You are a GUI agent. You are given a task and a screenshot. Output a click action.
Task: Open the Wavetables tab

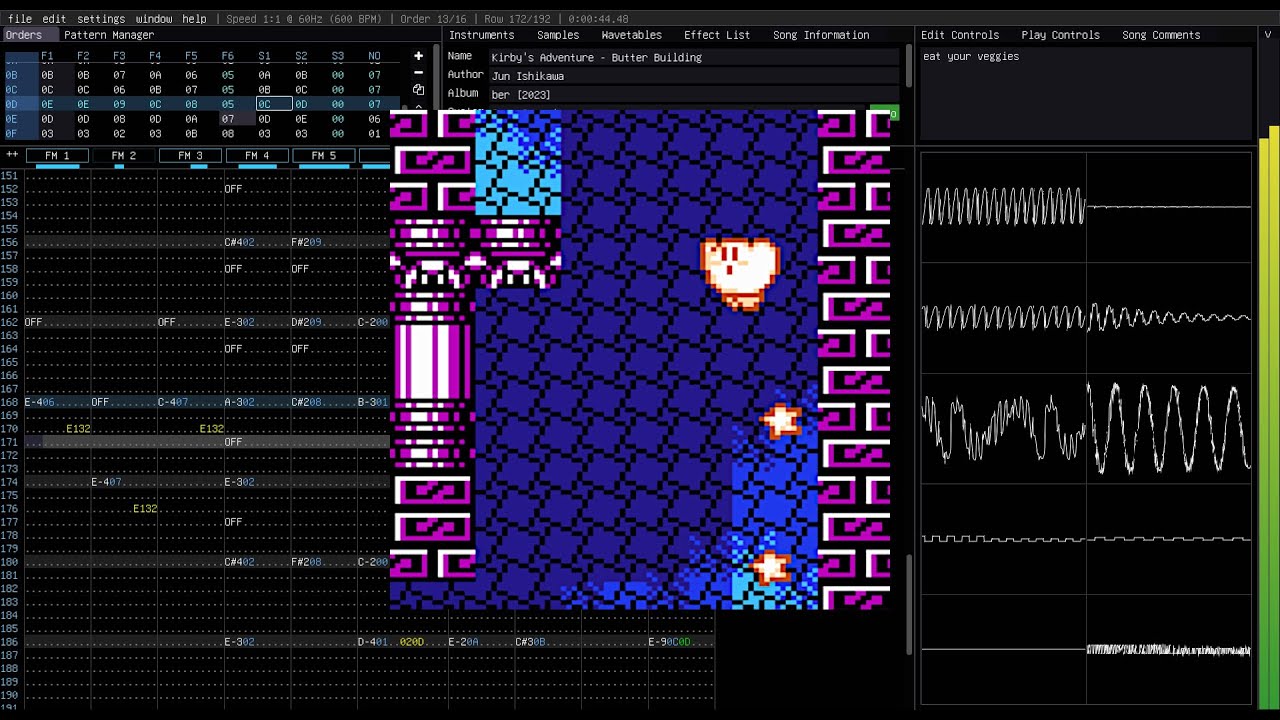[631, 35]
